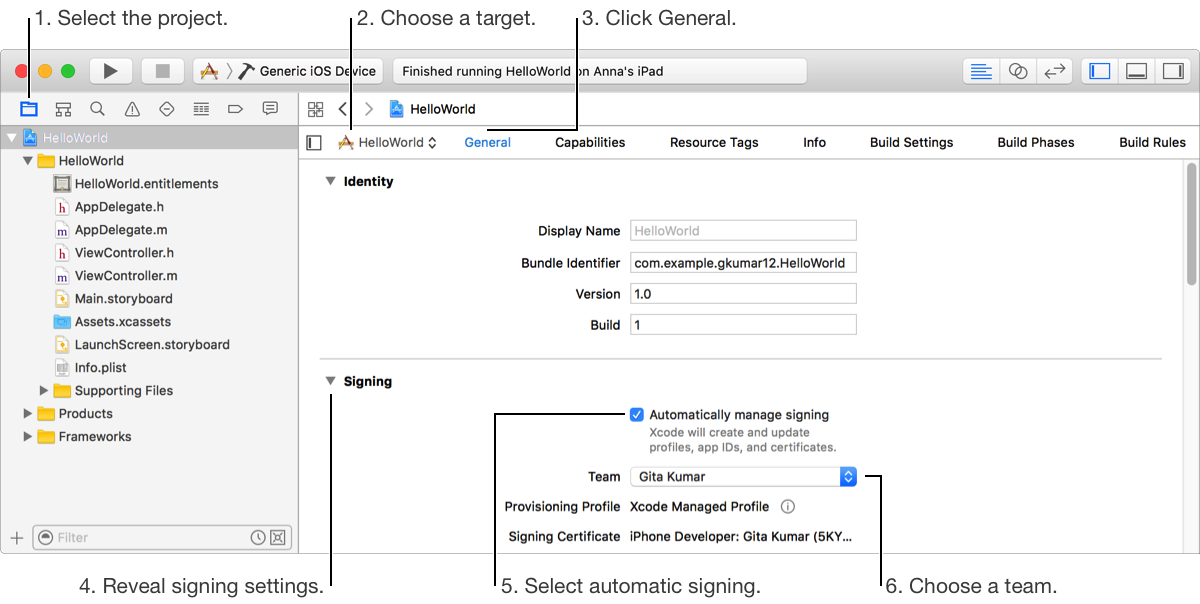
Task: Go back with the left chevron
Action: pyautogui.click(x=343, y=109)
